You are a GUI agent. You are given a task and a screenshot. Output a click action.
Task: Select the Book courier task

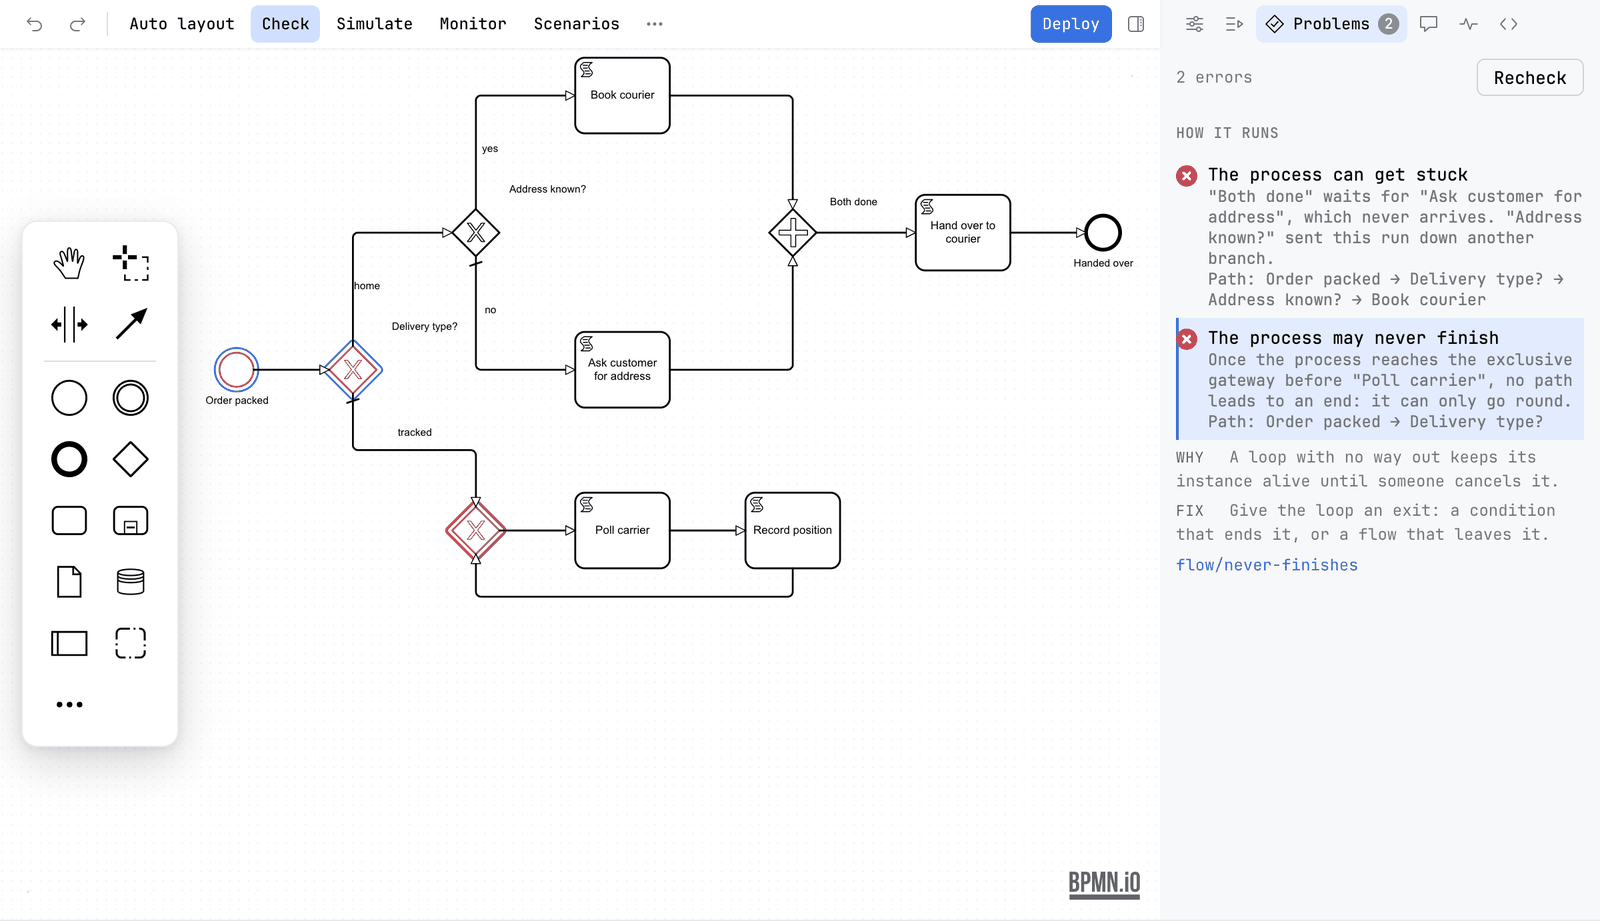click(622, 95)
